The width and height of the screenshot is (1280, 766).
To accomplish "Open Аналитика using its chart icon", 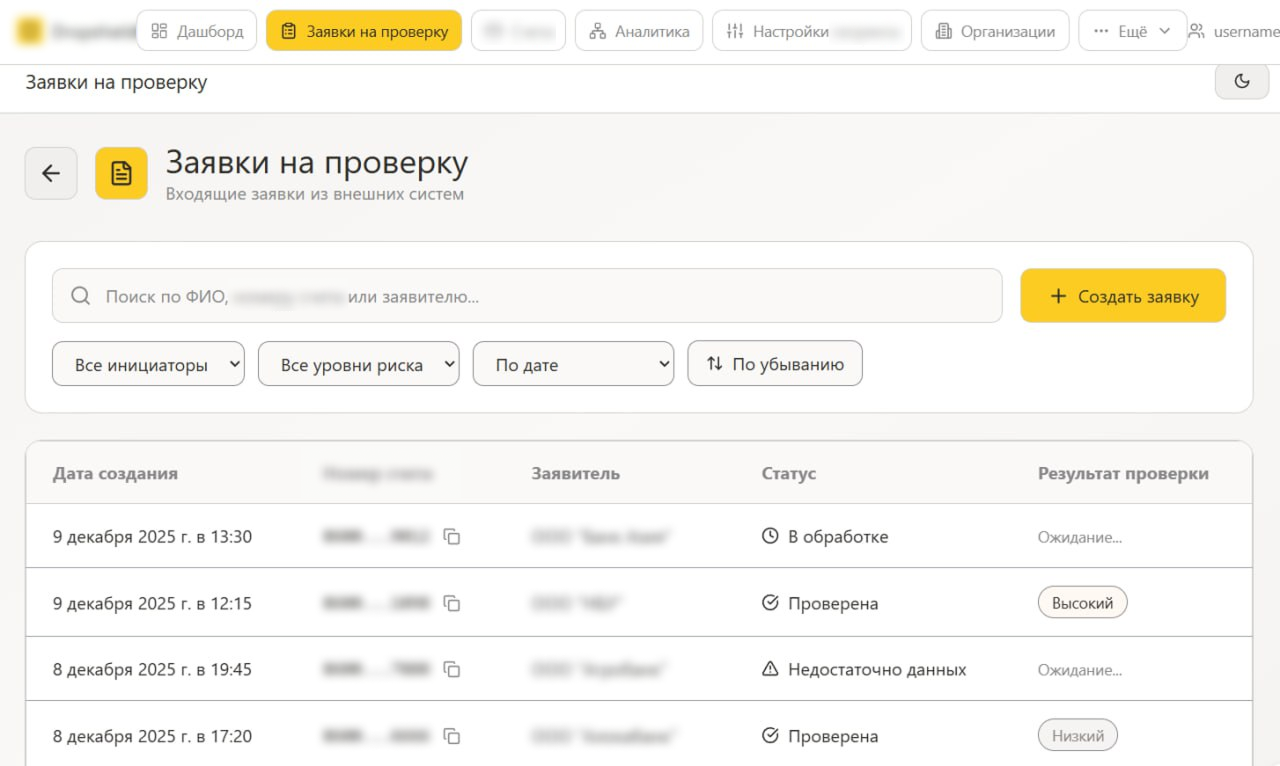I will click(x=598, y=31).
